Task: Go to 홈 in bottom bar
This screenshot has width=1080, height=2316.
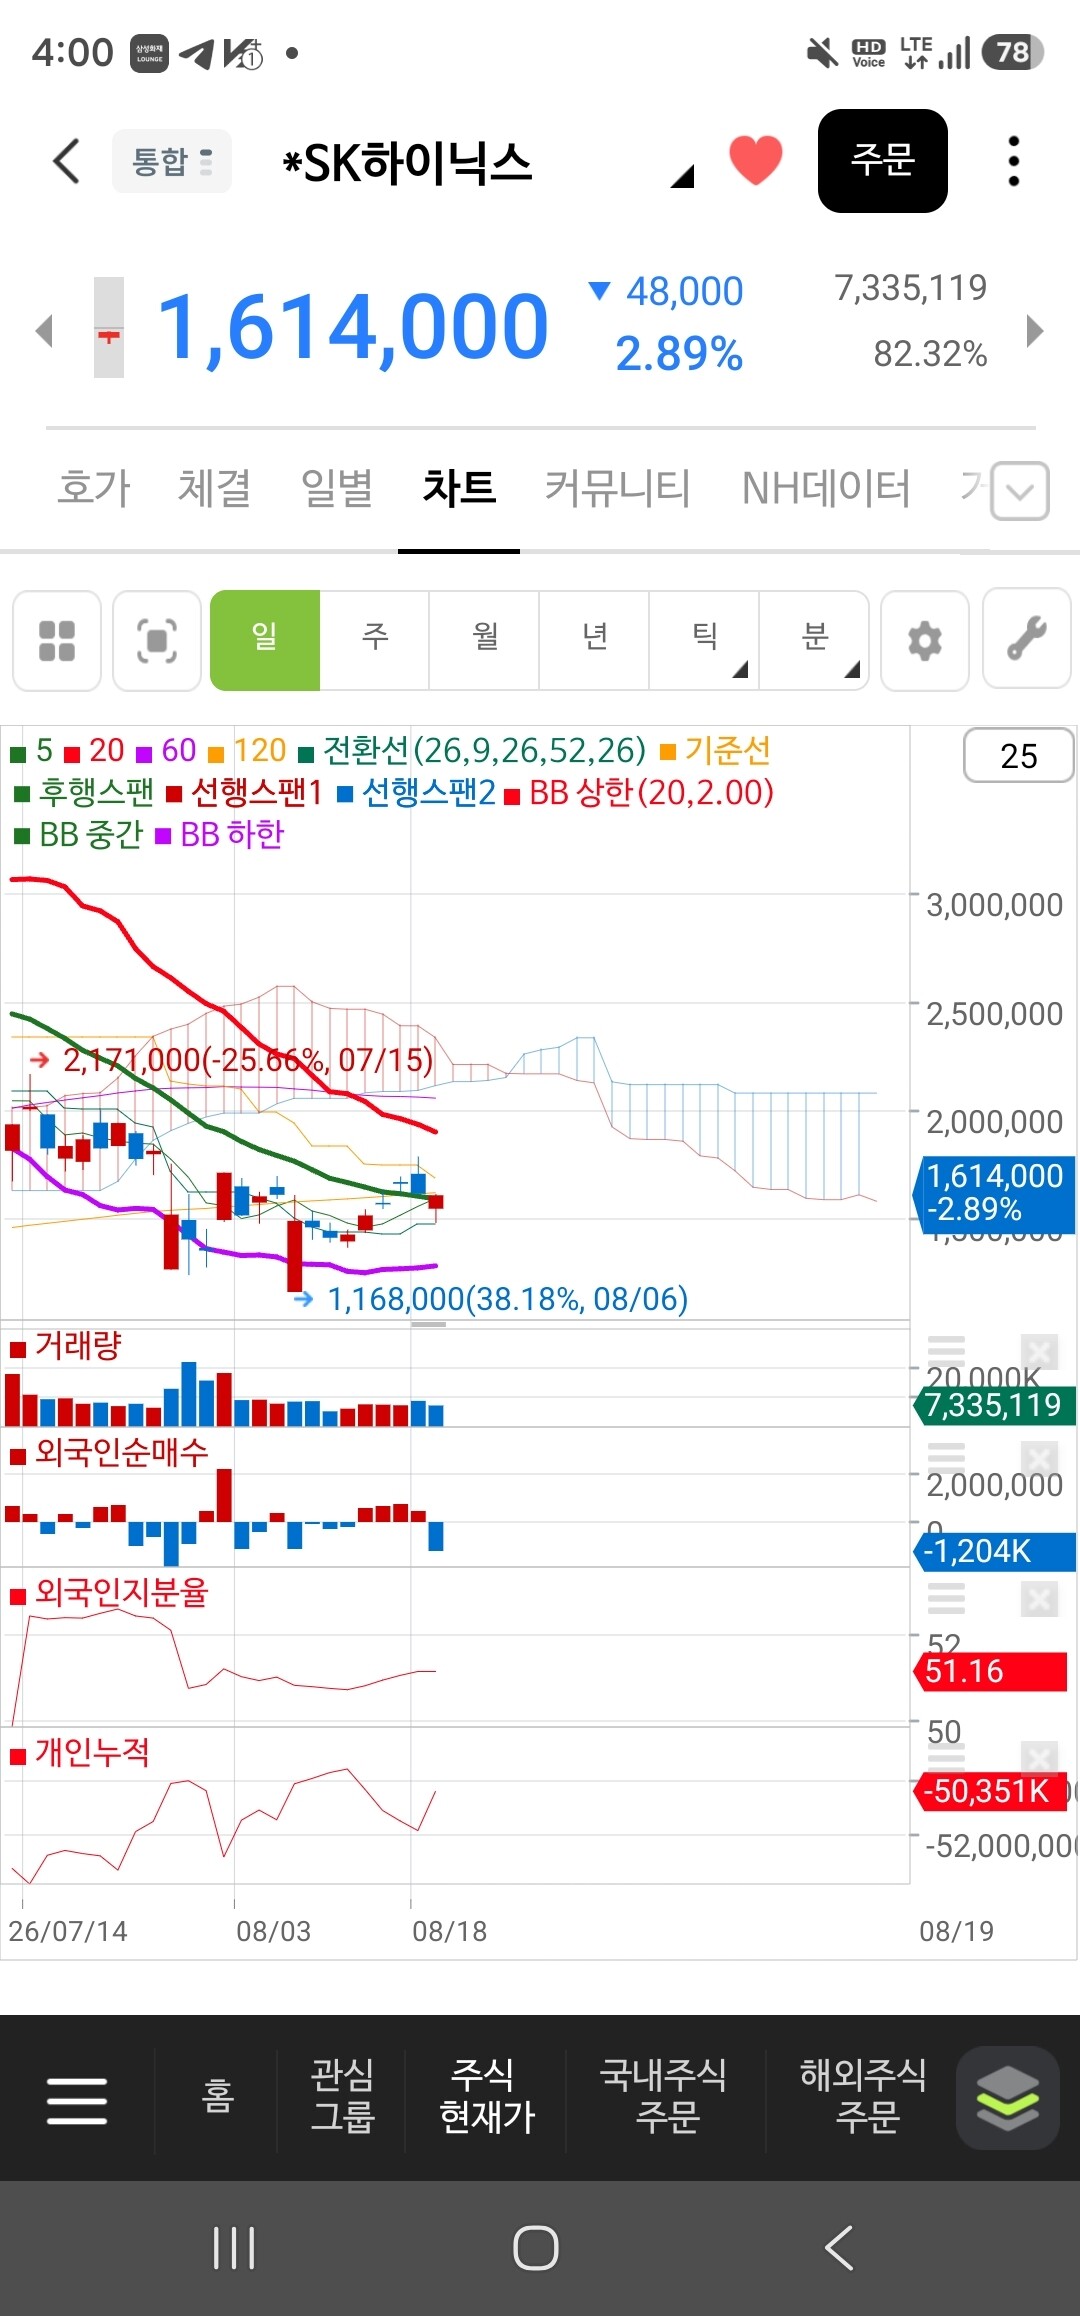Action: (217, 2097)
